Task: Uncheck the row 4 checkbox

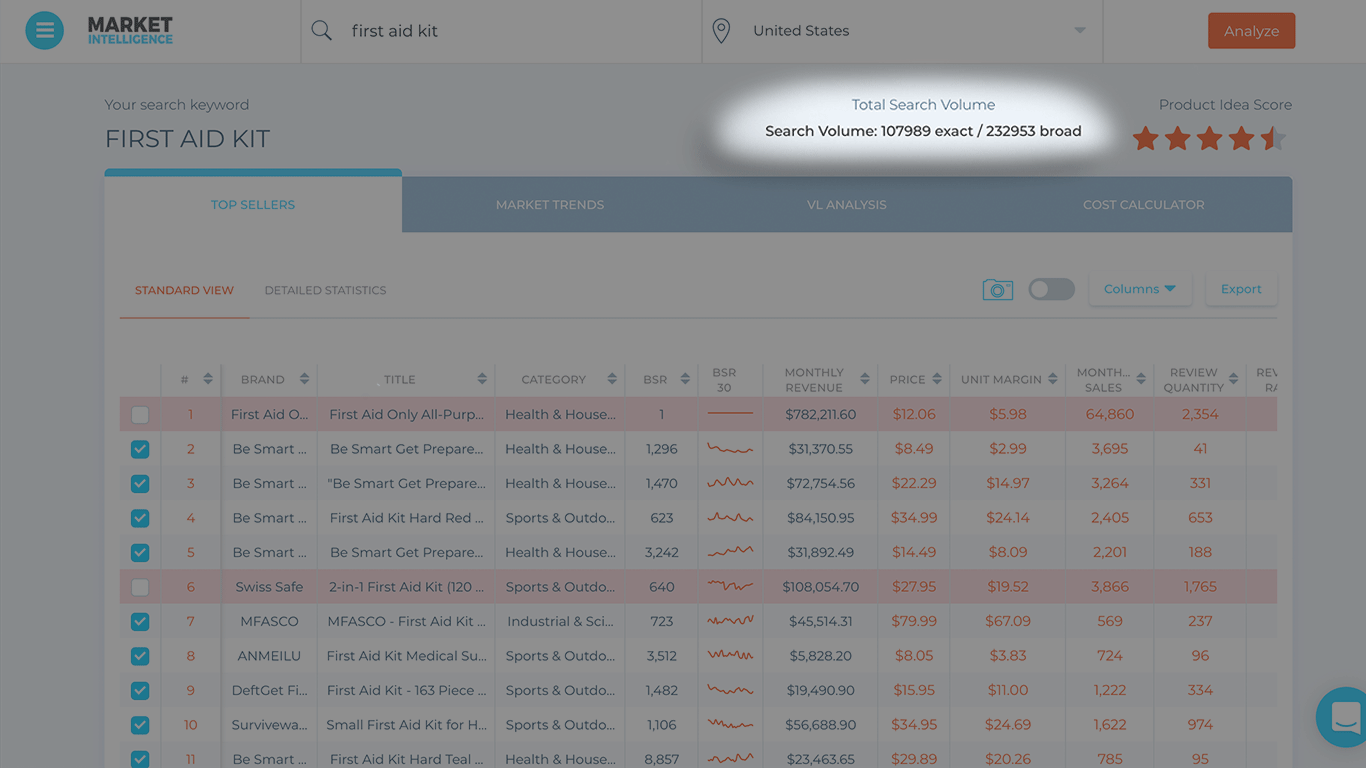Action: [x=140, y=518]
